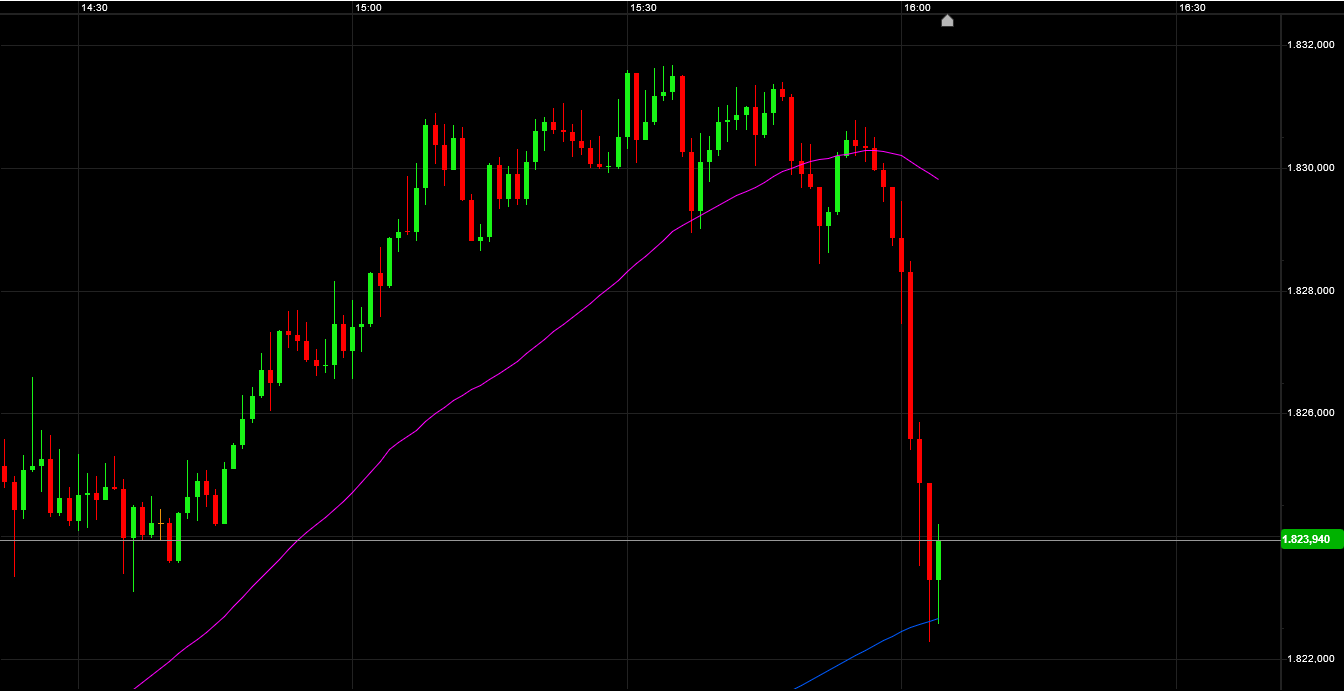Click the 1.830,000 price axis label

pyautogui.click(x=1311, y=168)
